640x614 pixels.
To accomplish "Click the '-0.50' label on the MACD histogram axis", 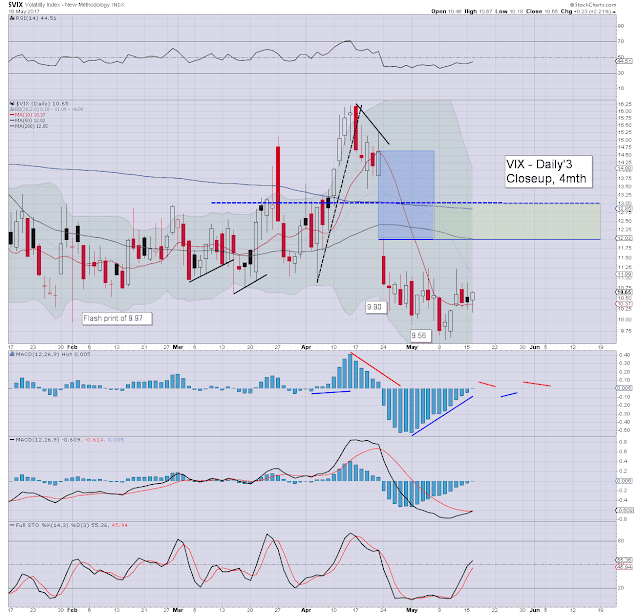I will [624, 430].
